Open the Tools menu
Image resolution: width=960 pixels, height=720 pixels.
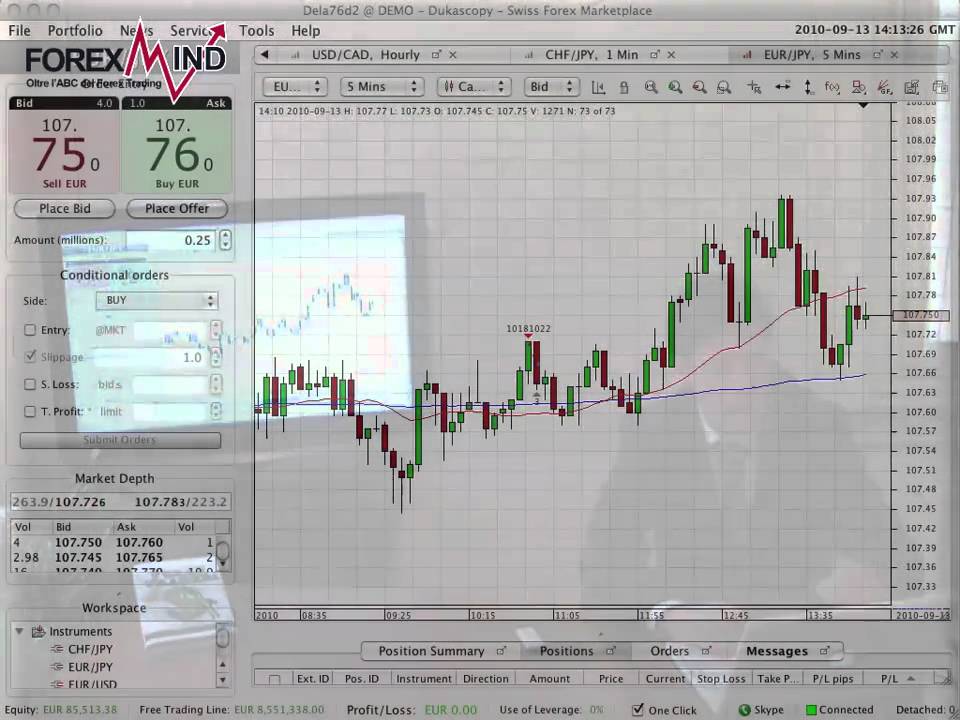click(256, 31)
